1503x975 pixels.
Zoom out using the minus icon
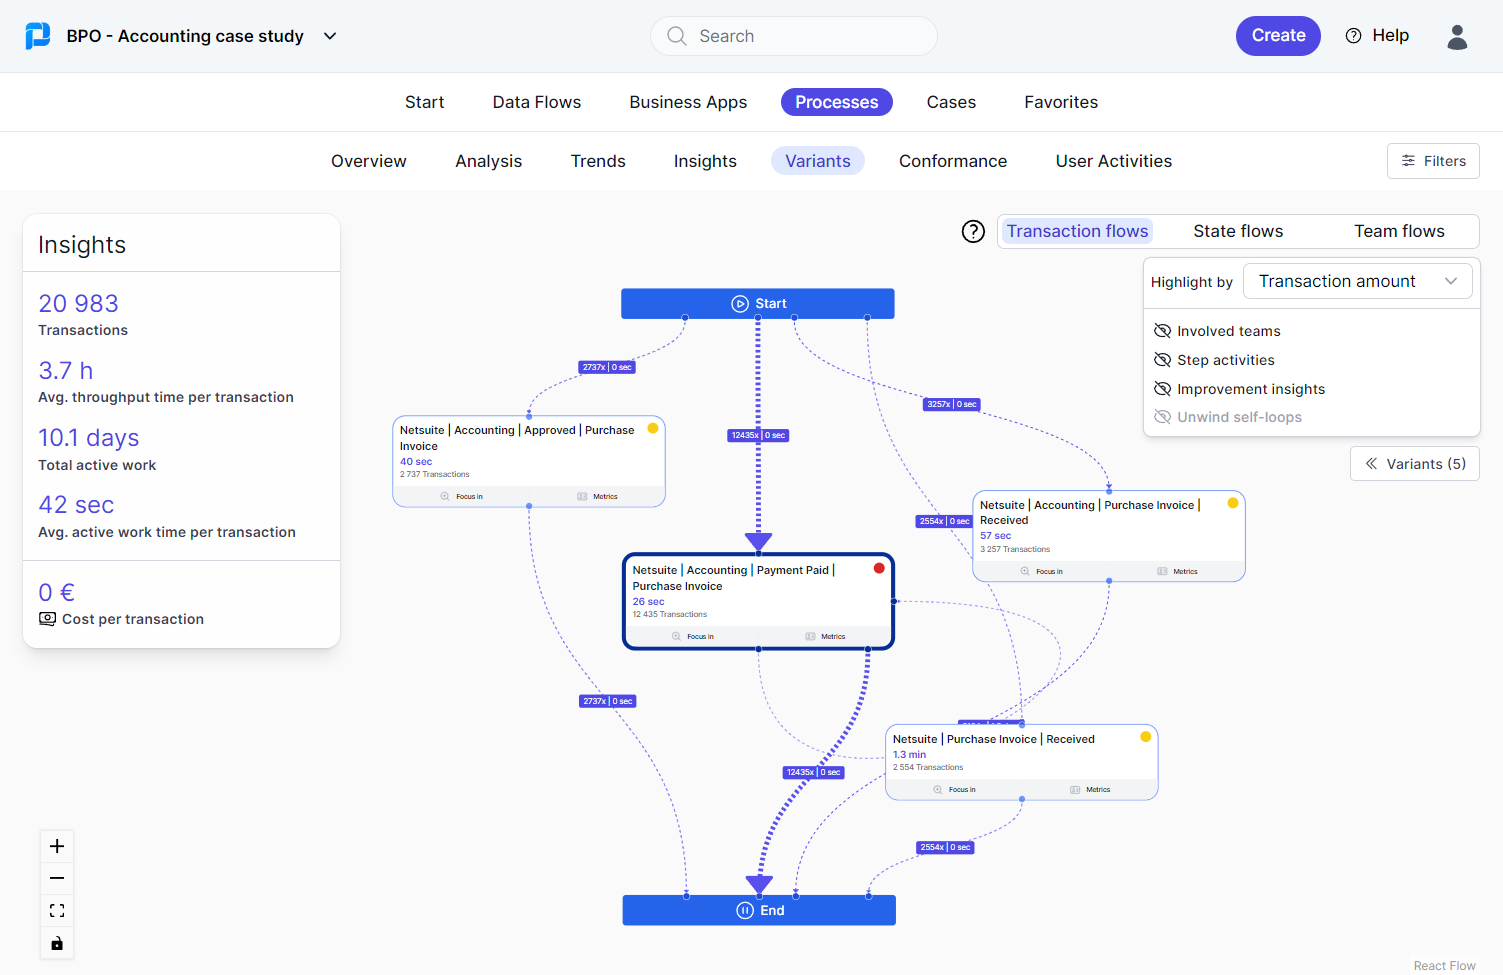tap(56, 878)
